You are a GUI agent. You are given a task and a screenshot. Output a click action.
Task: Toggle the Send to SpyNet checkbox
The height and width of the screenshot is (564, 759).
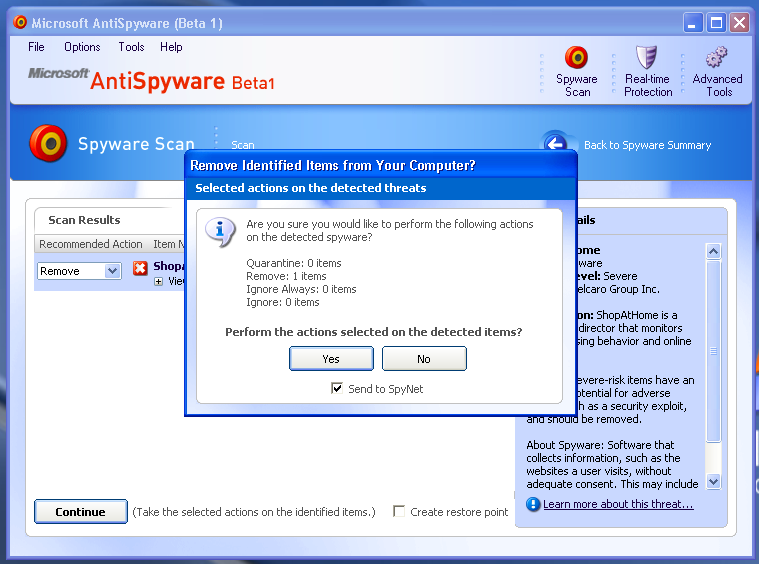pyautogui.click(x=337, y=388)
